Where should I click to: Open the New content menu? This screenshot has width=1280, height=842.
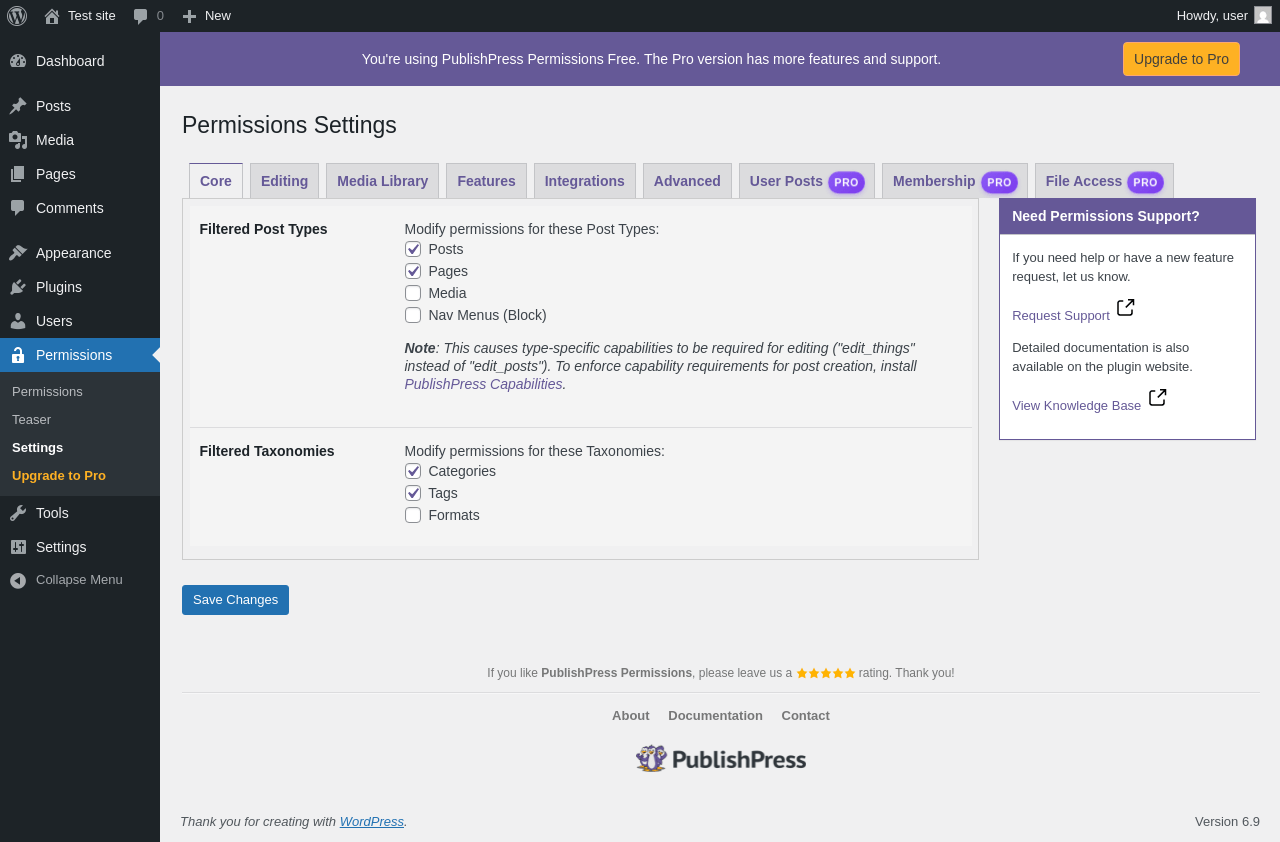(206, 16)
